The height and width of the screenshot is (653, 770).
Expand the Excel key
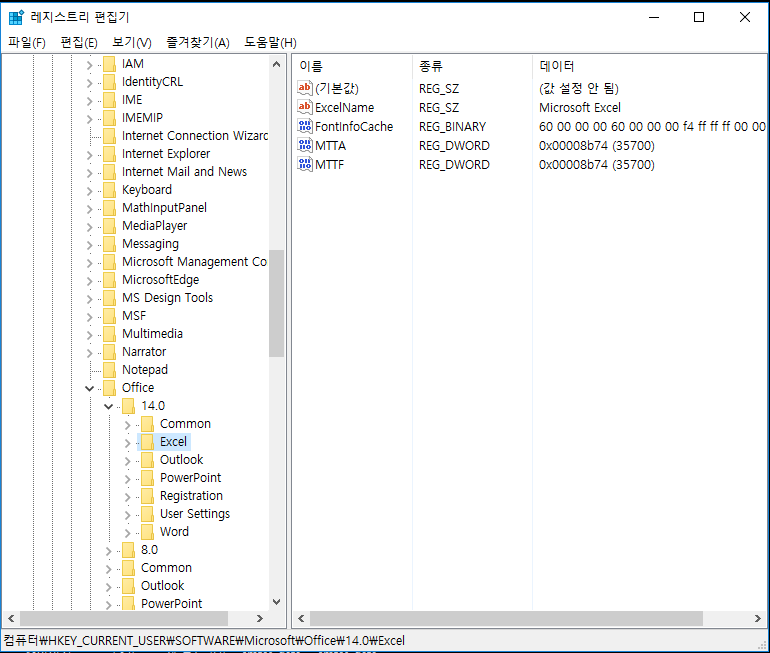pyautogui.click(x=127, y=443)
